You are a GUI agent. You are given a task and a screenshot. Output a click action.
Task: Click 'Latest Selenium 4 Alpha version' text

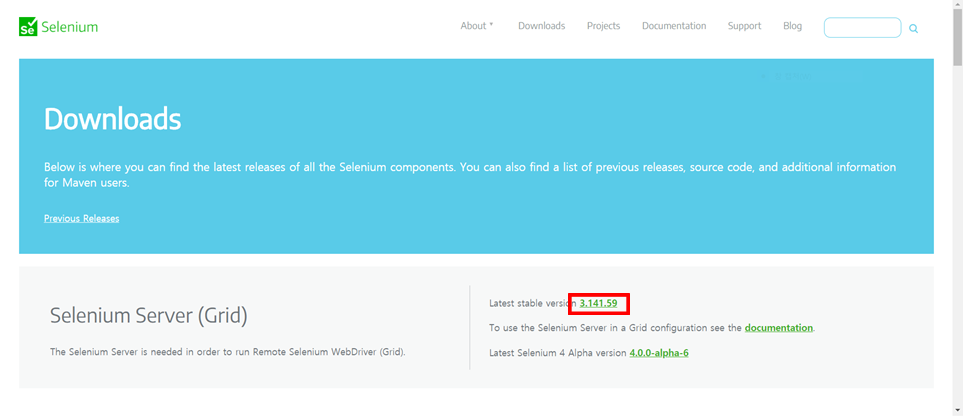click(558, 353)
